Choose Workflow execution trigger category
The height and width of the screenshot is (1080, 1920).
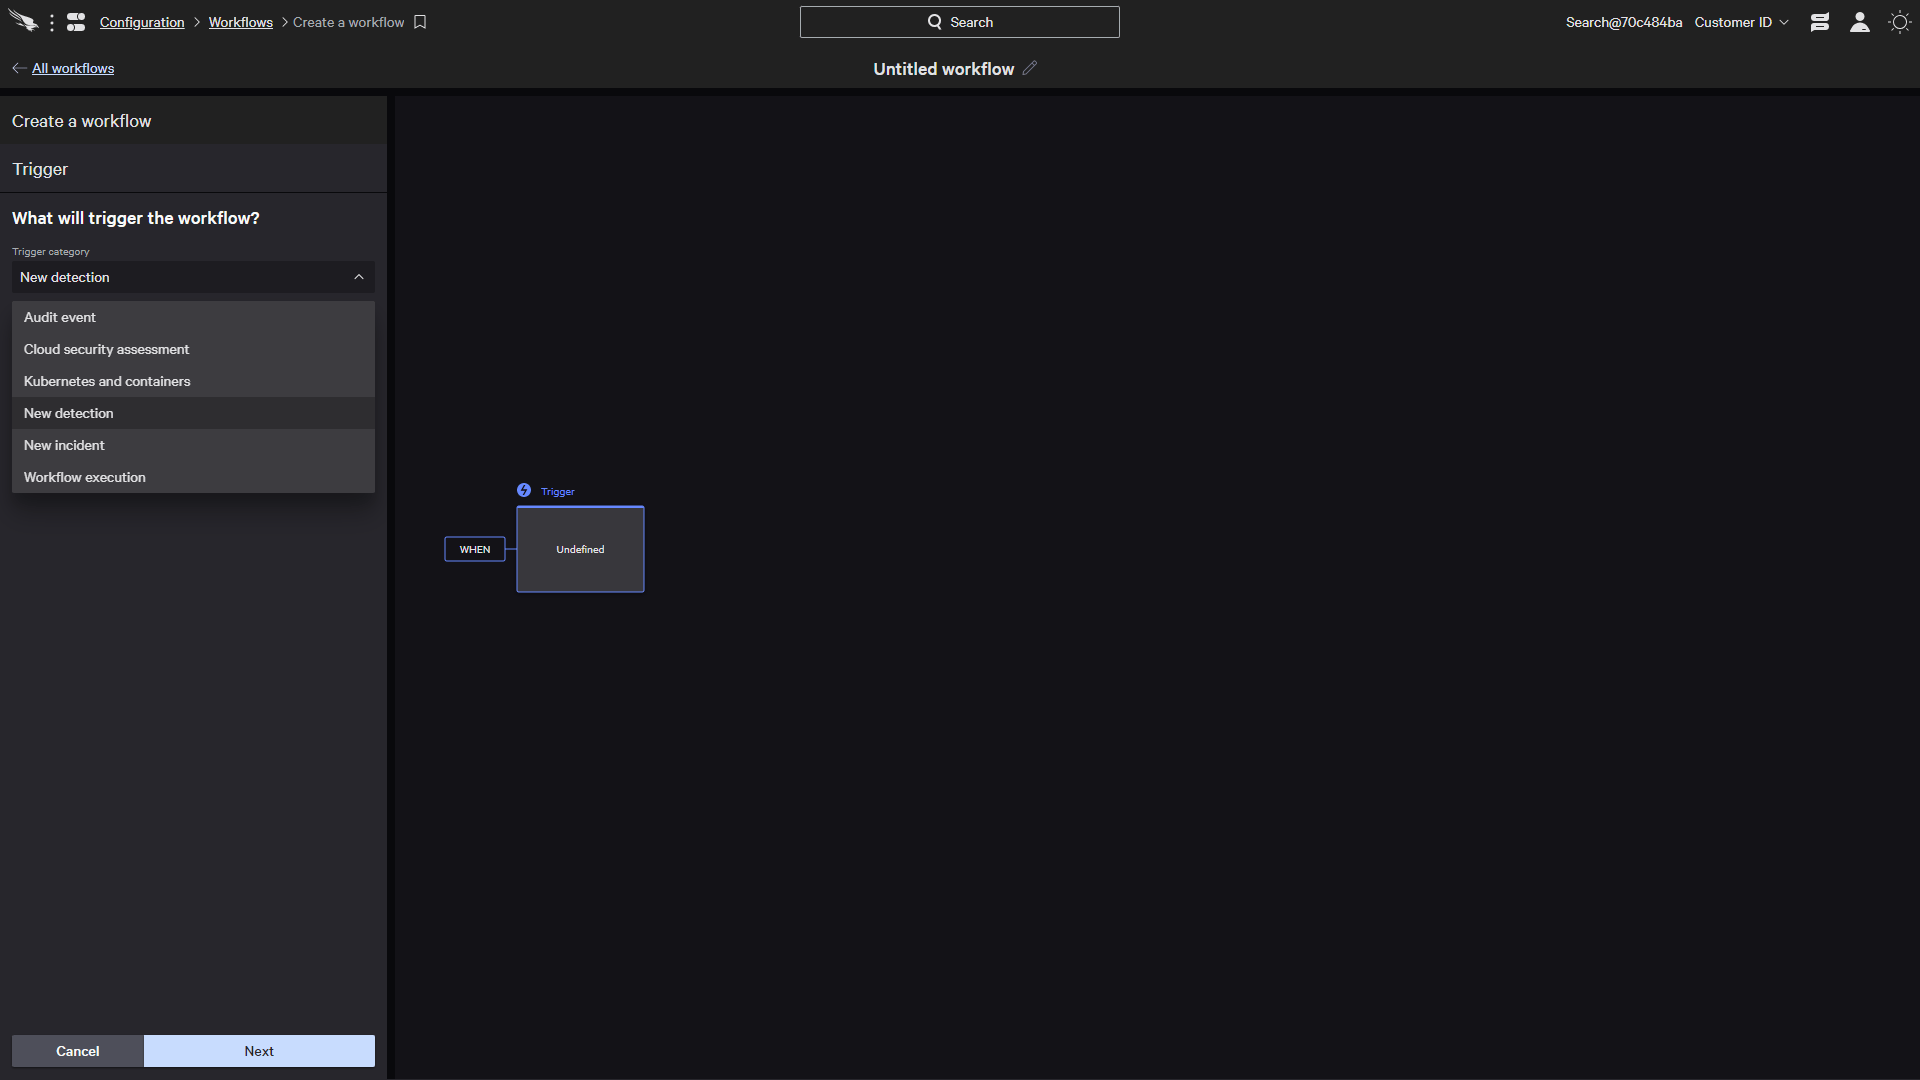pos(85,477)
